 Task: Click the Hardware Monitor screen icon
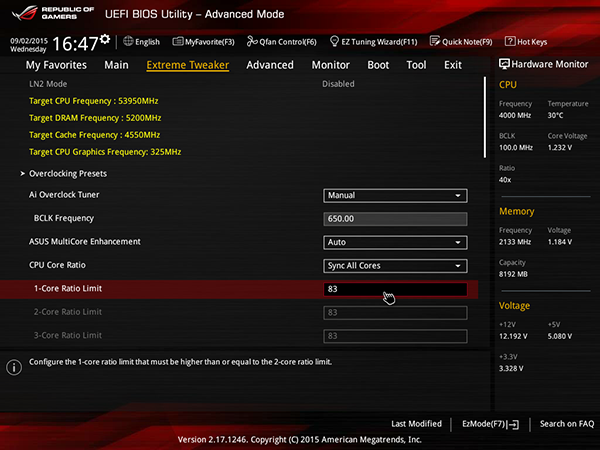coord(504,64)
